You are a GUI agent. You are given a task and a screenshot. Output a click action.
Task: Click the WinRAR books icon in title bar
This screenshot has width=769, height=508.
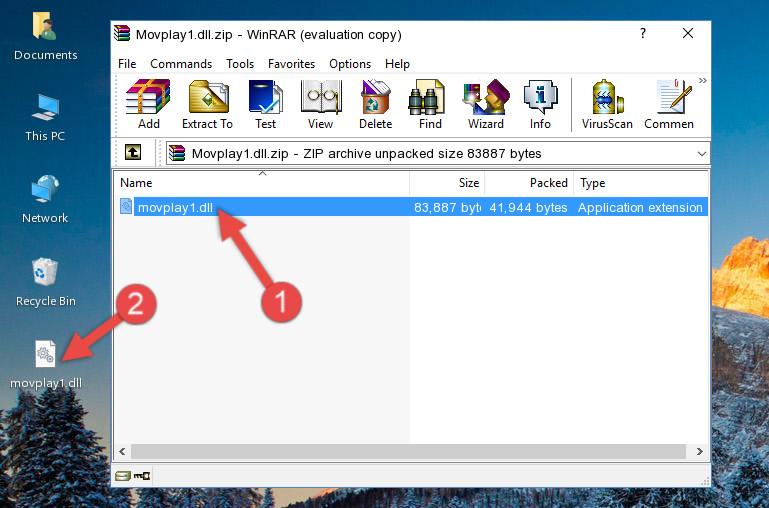pyautogui.click(x=122, y=33)
